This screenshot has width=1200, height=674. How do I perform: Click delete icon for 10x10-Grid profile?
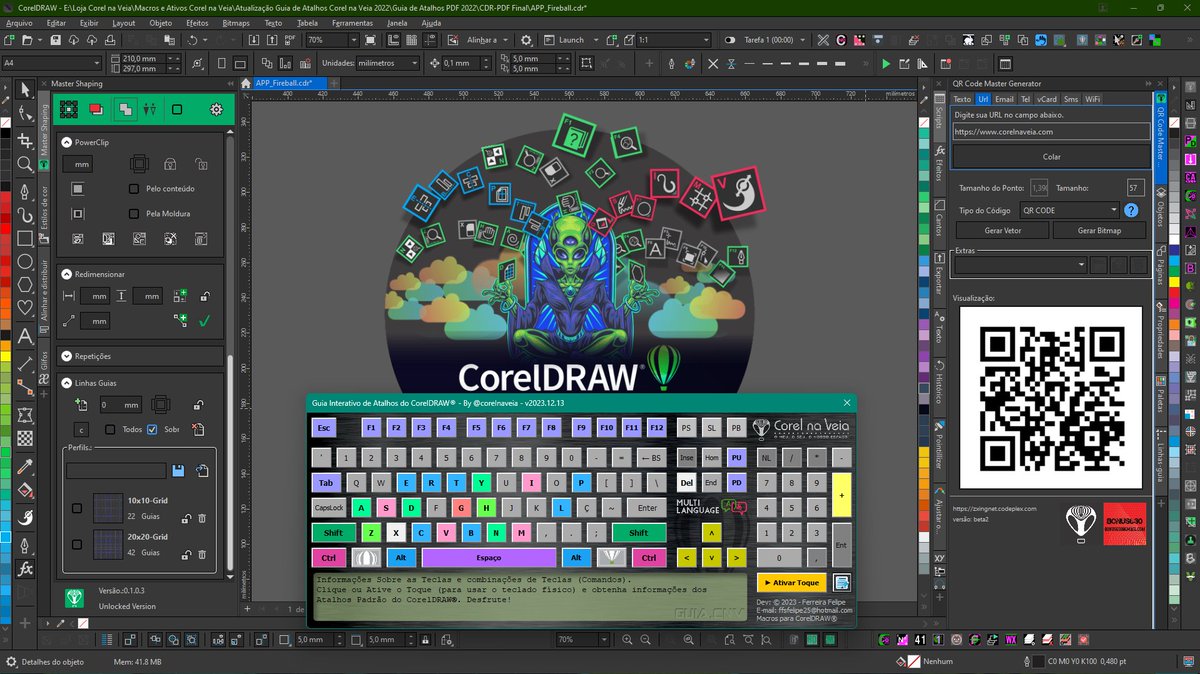point(202,518)
